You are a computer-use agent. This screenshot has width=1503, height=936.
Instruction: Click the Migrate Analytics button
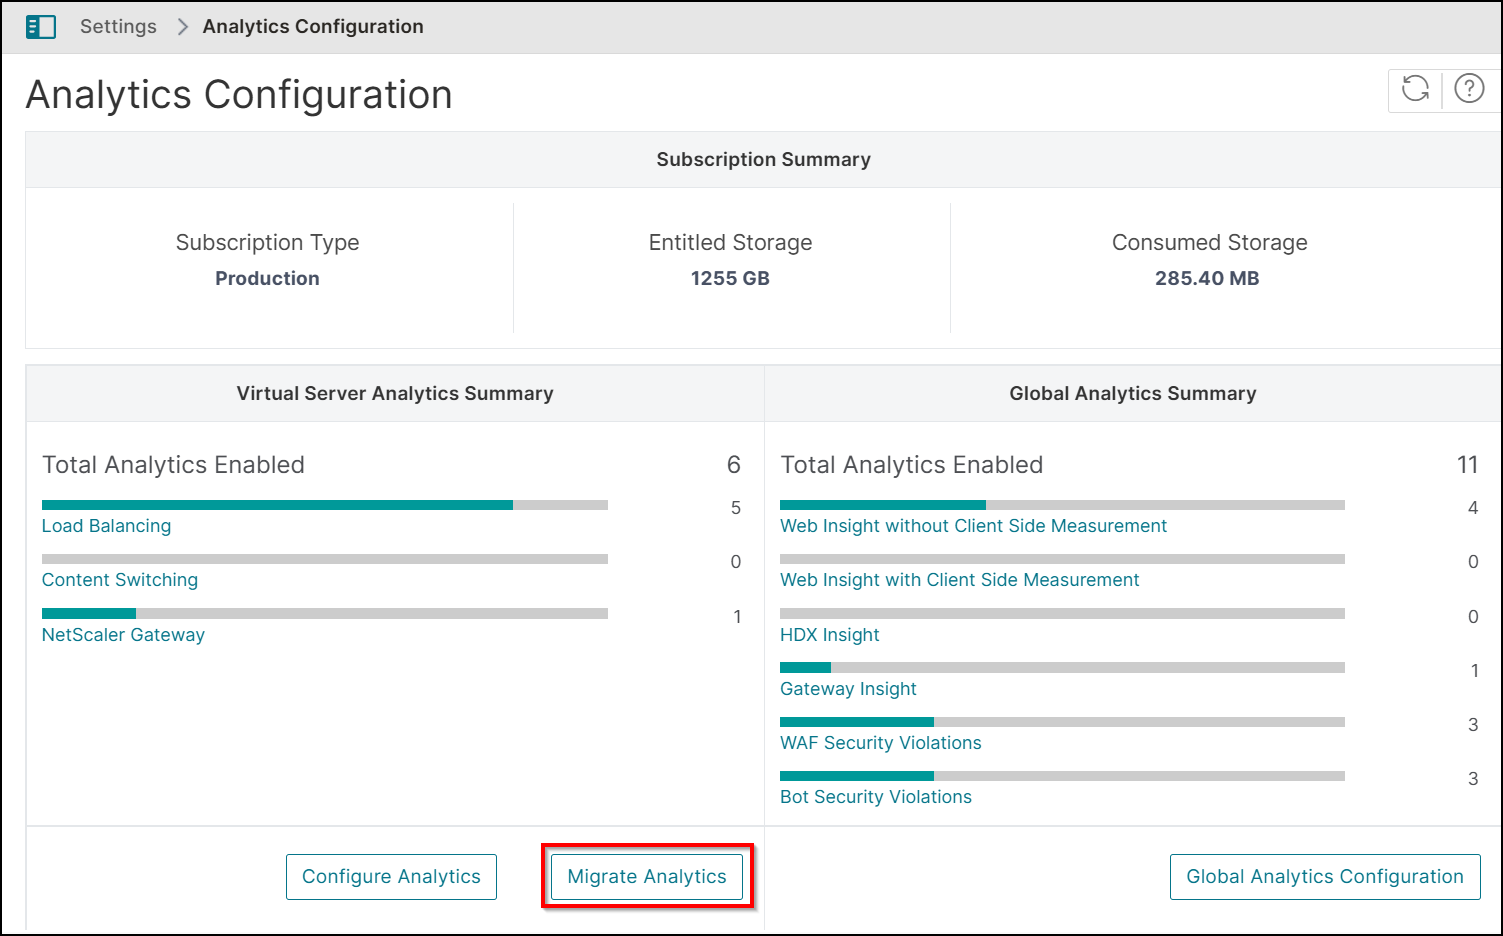(x=647, y=877)
